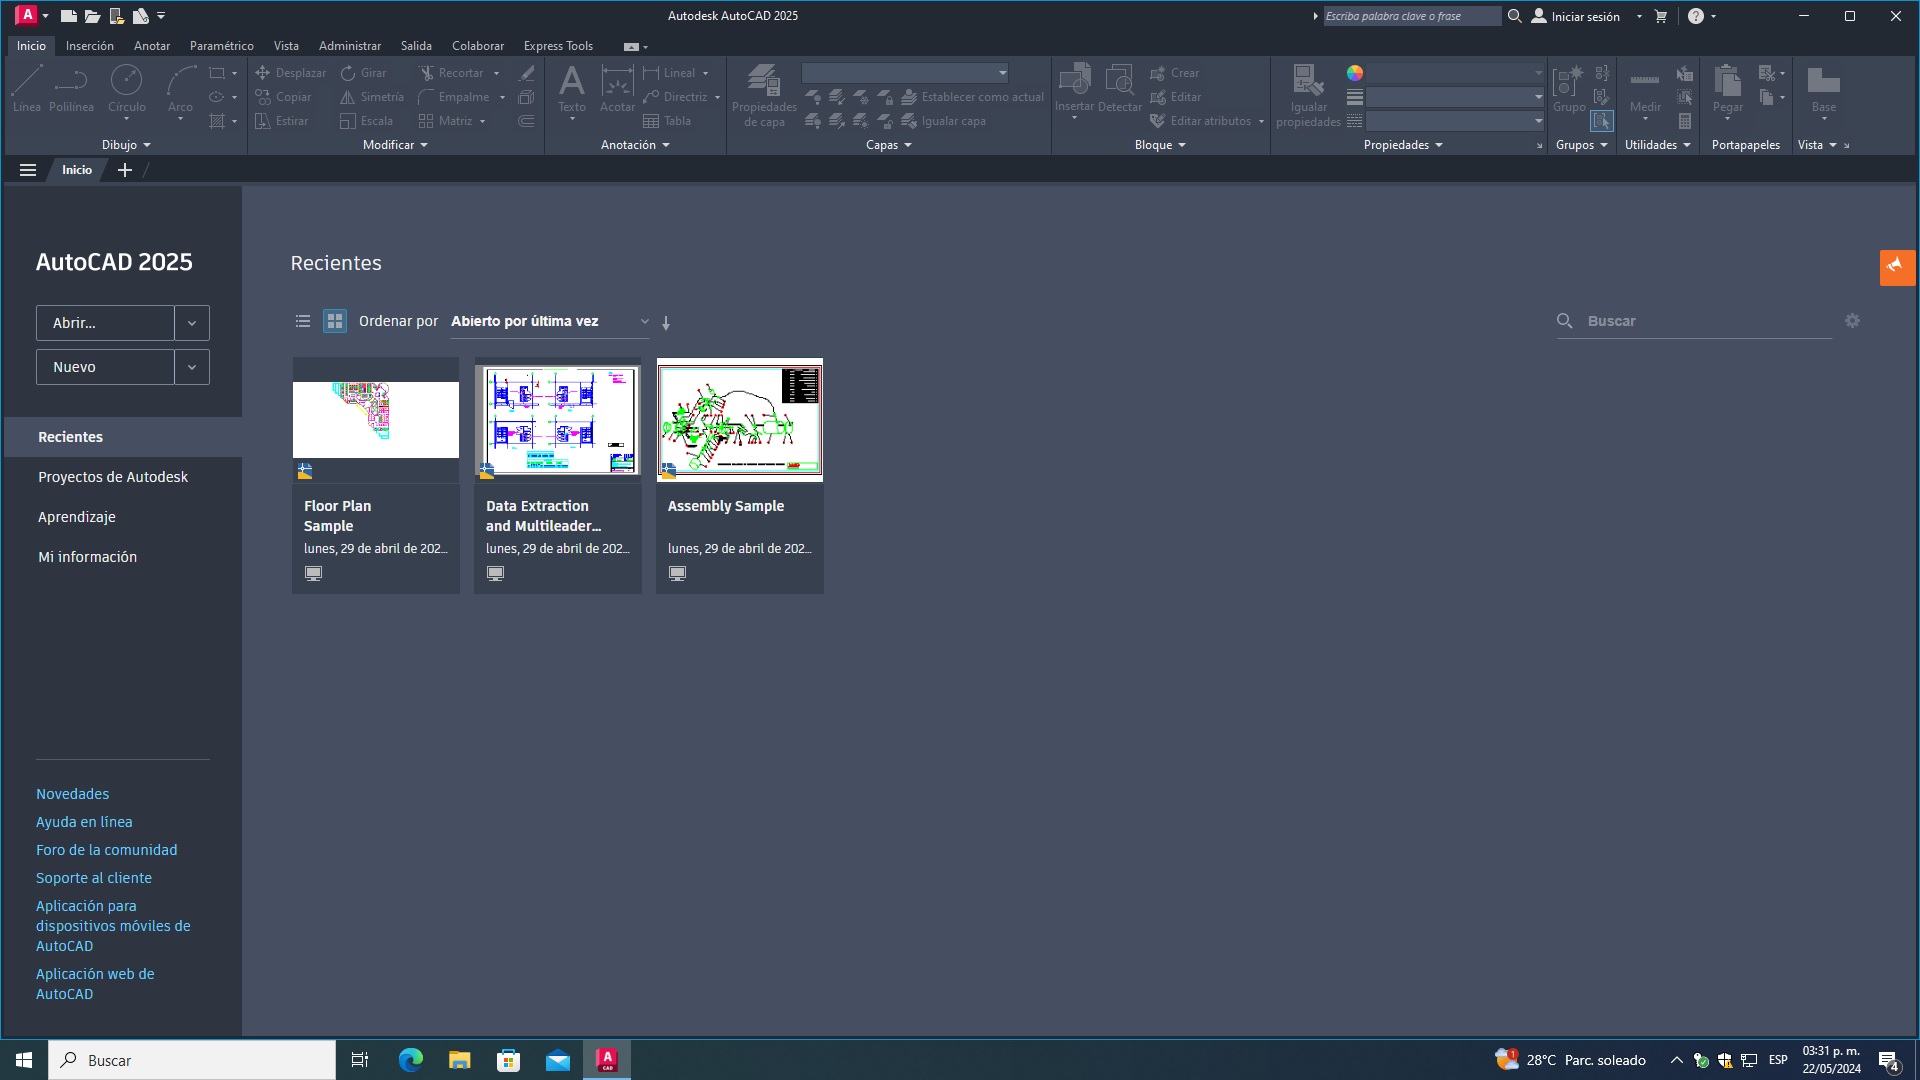Expand the Modificar panel
Image resolution: width=1920 pixels, height=1080 pixels.
[x=395, y=145]
